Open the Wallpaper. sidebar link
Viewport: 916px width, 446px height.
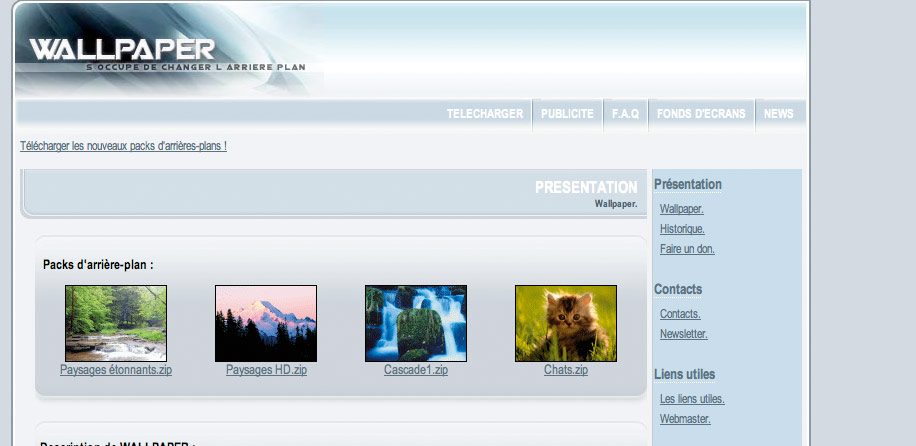pyautogui.click(x=682, y=209)
